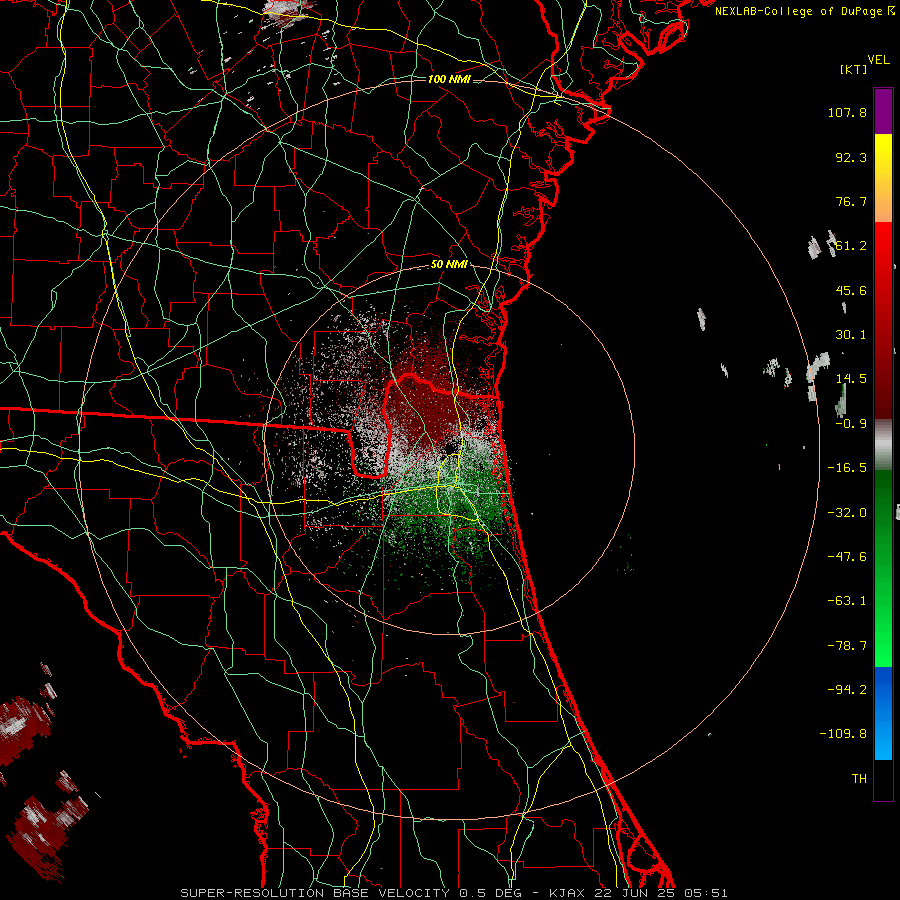Click the 30.1 velocity scale value
This screenshot has height=900, width=900.
[x=851, y=335]
